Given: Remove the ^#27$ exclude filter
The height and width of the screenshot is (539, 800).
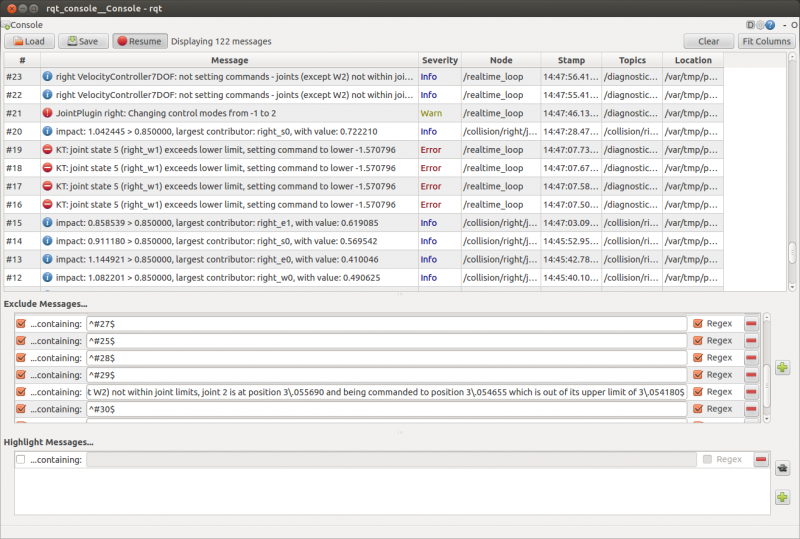Looking at the screenshot, I should [x=751, y=324].
